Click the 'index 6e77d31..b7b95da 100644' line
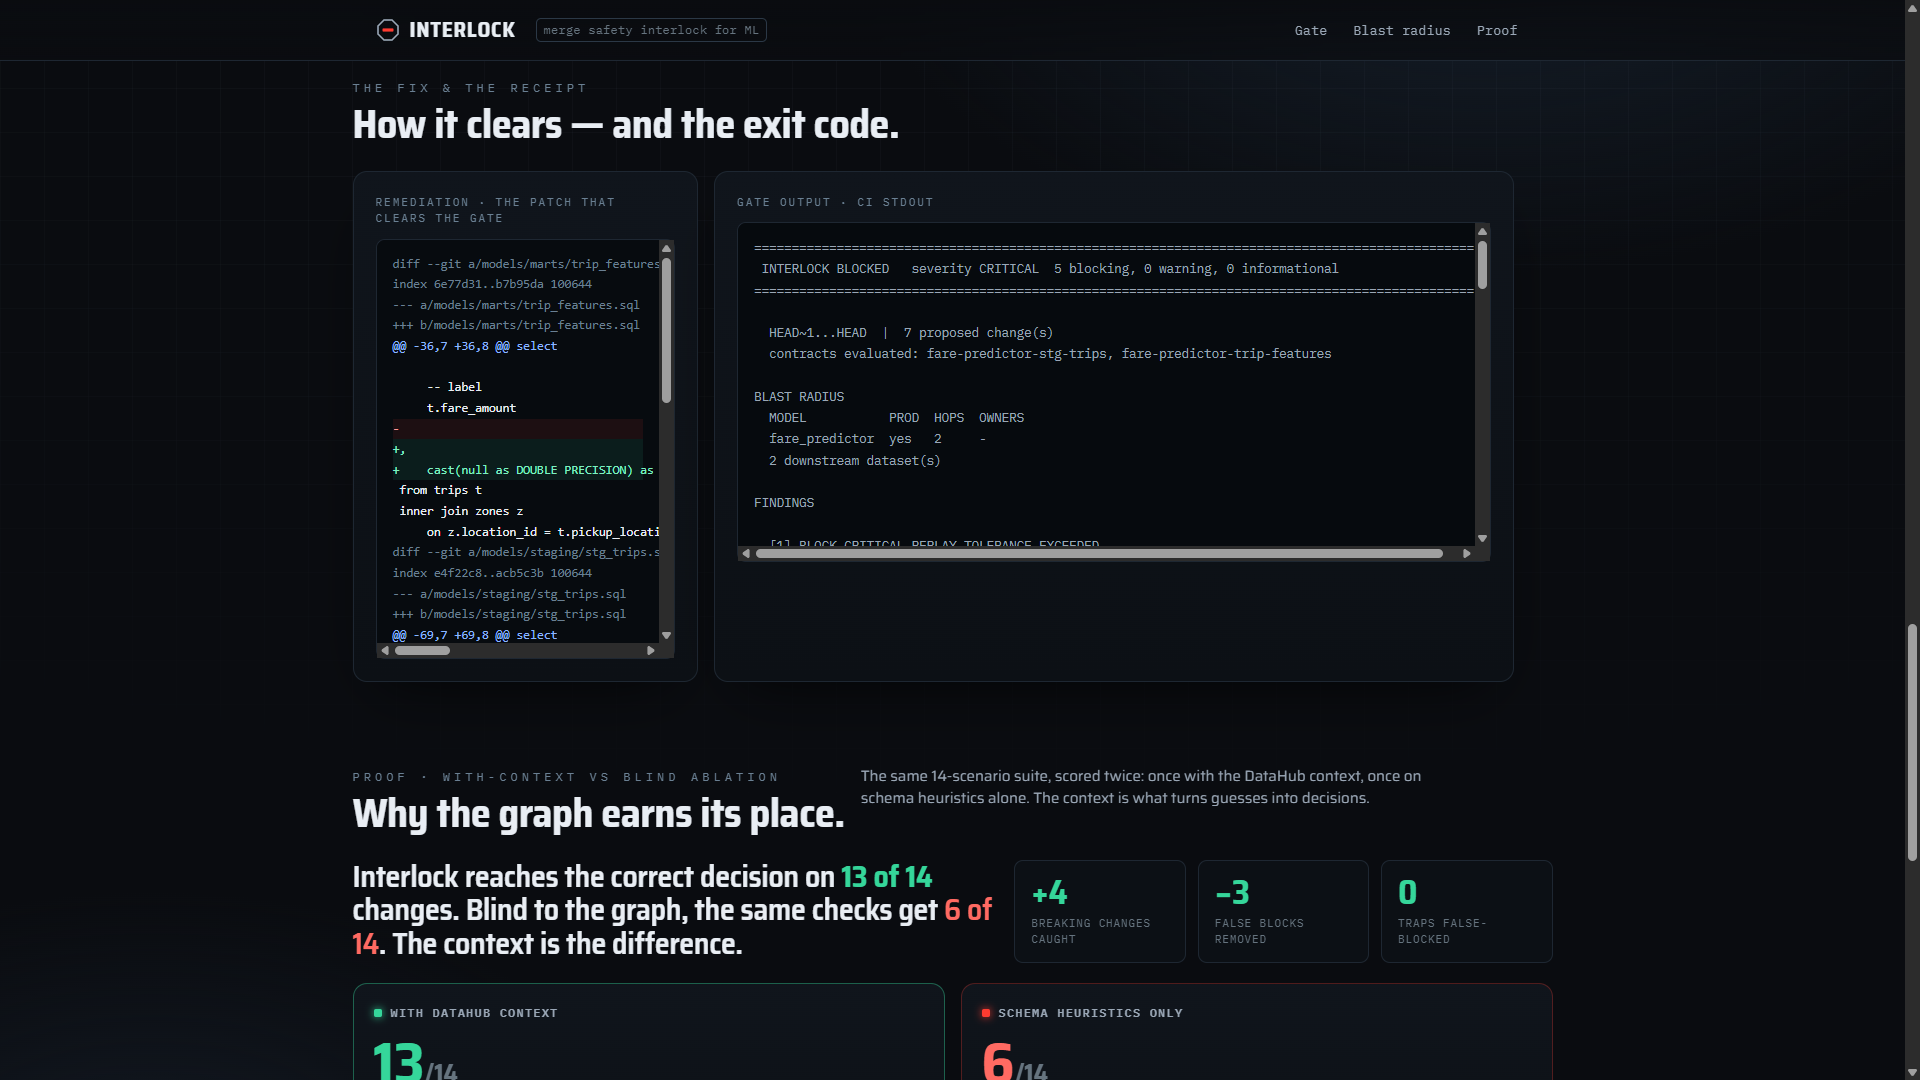1920x1080 pixels. [492, 284]
